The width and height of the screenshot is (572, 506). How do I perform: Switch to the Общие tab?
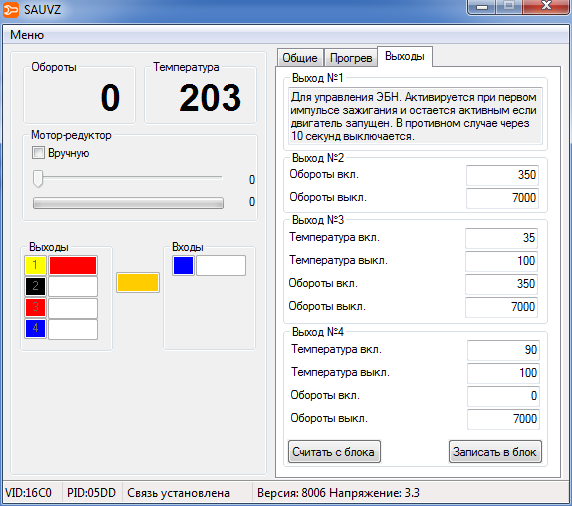(x=300, y=58)
